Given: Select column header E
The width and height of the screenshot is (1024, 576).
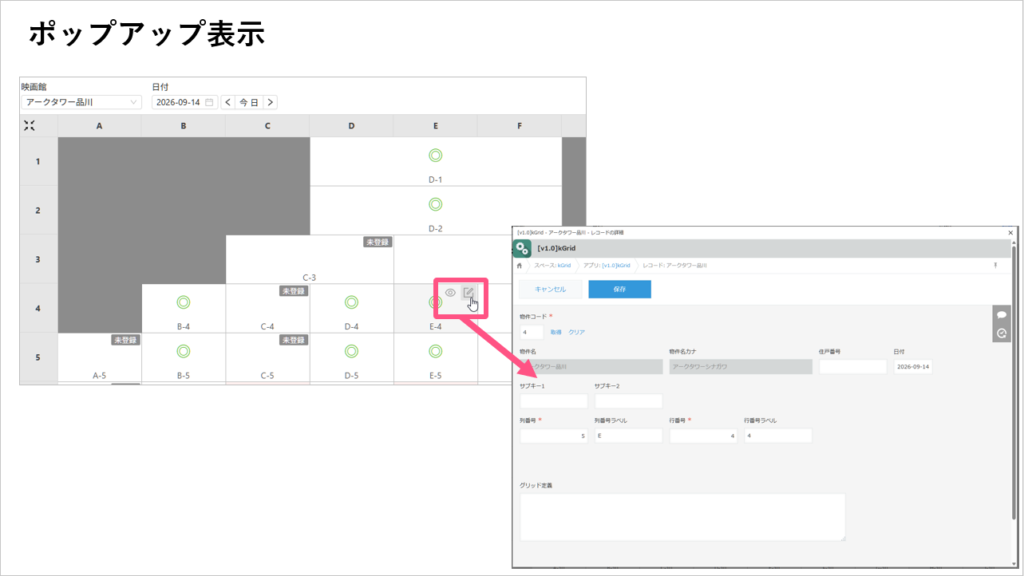Looking at the screenshot, I should pos(436,125).
